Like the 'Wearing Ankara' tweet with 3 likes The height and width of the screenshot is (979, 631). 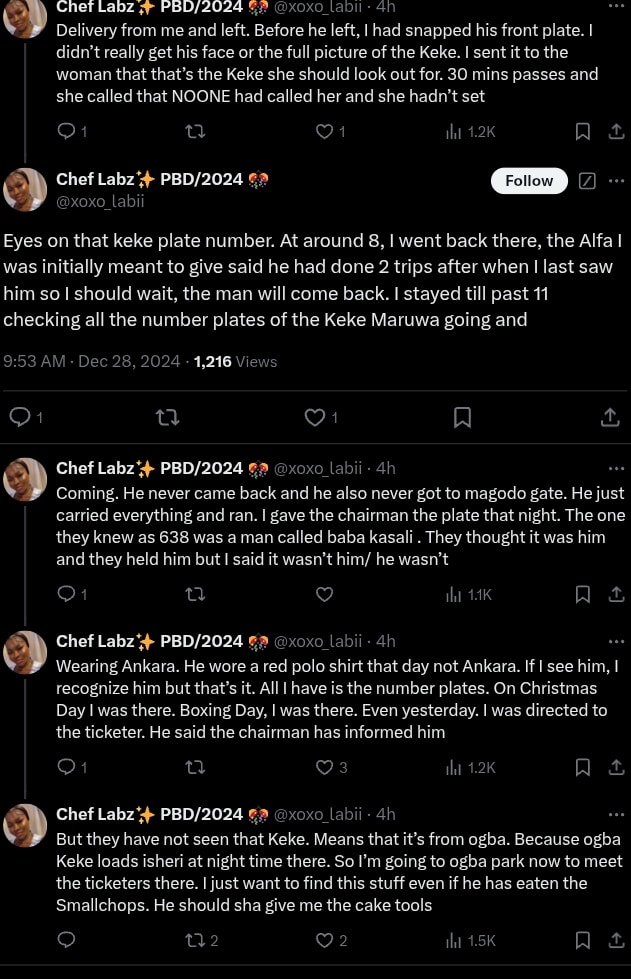click(x=324, y=767)
